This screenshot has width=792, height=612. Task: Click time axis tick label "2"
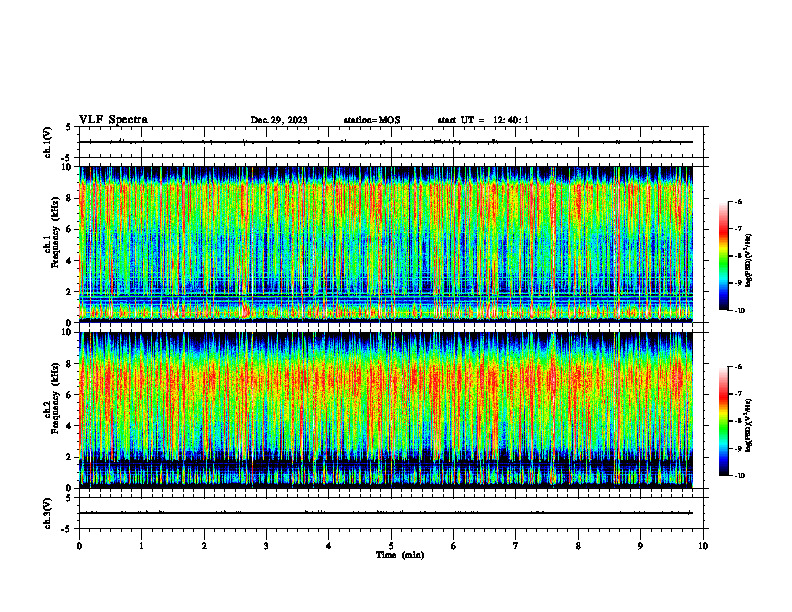point(204,546)
